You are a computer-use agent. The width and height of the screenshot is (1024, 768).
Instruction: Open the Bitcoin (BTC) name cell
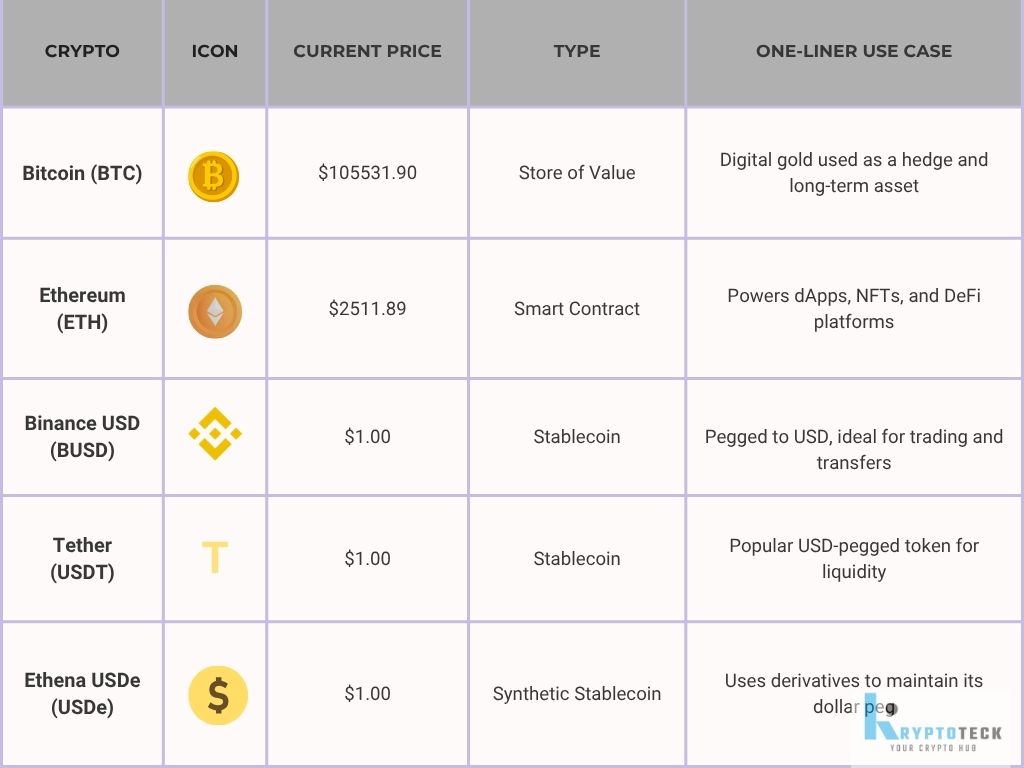click(82, 173)
